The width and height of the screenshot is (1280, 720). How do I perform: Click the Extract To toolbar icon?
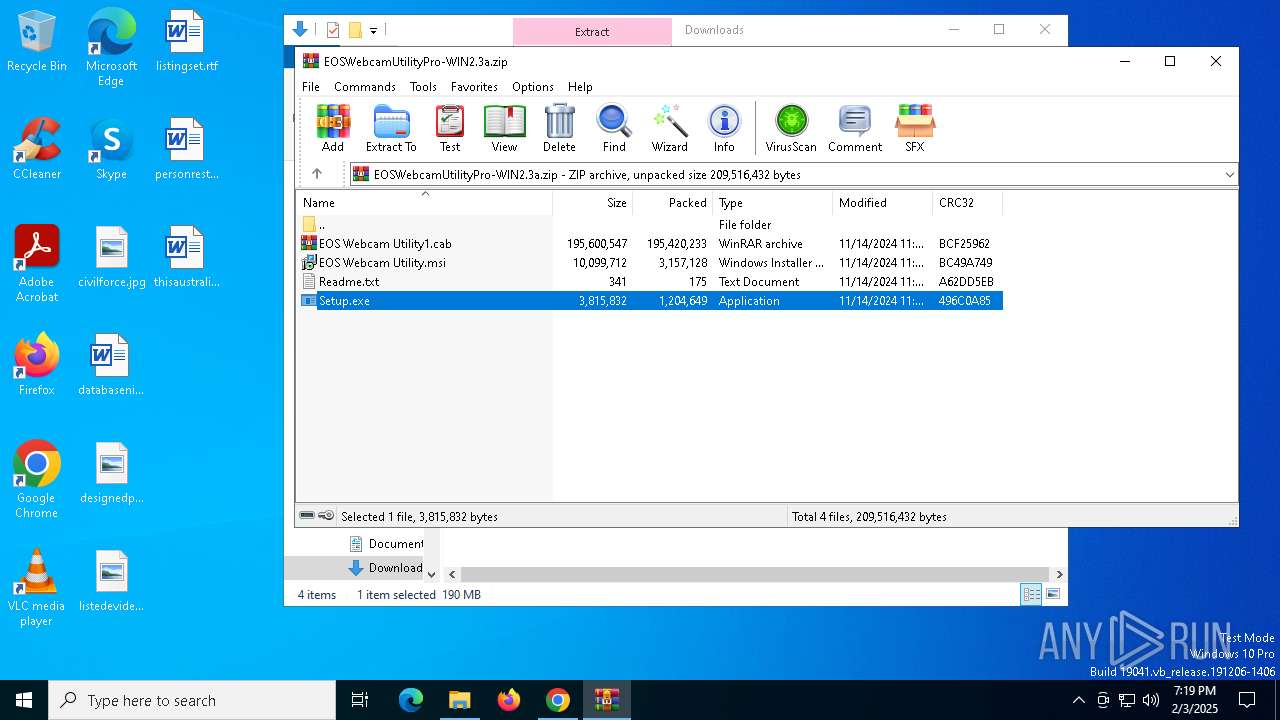point(391,128)
